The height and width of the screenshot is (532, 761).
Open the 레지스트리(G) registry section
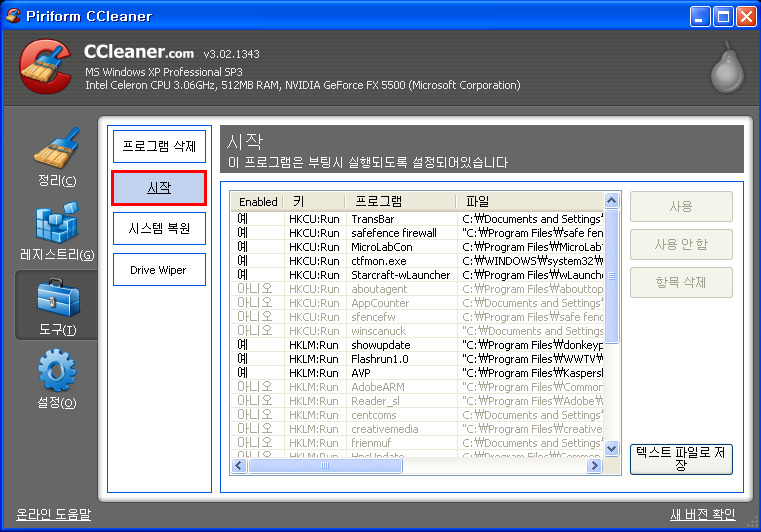click(57, 231)
